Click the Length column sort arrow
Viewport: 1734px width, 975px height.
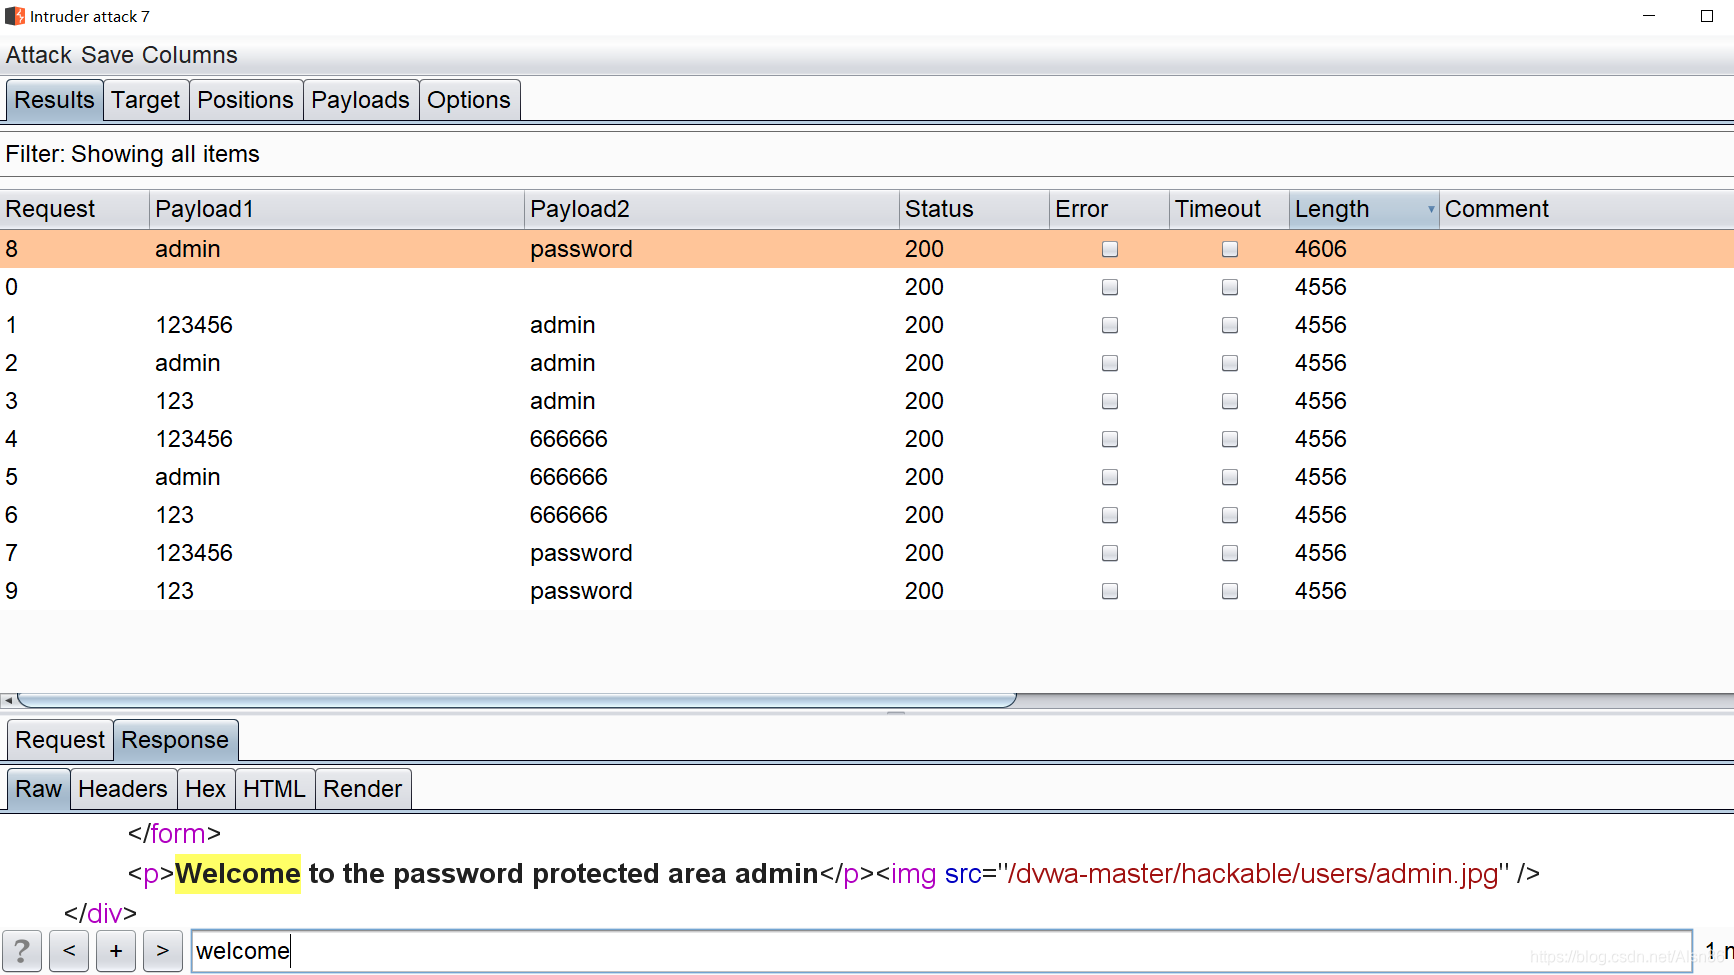1431,209
